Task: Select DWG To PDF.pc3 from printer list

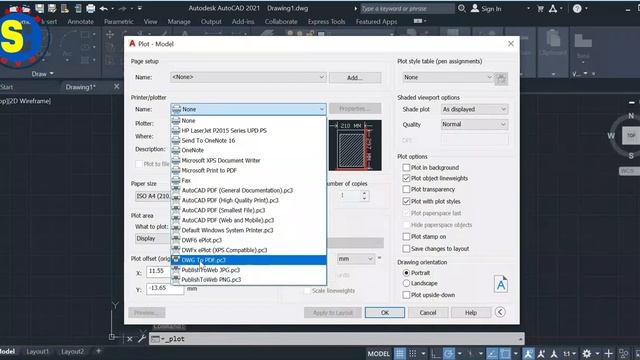Action: pyautogui.click(x=249, y=260)
